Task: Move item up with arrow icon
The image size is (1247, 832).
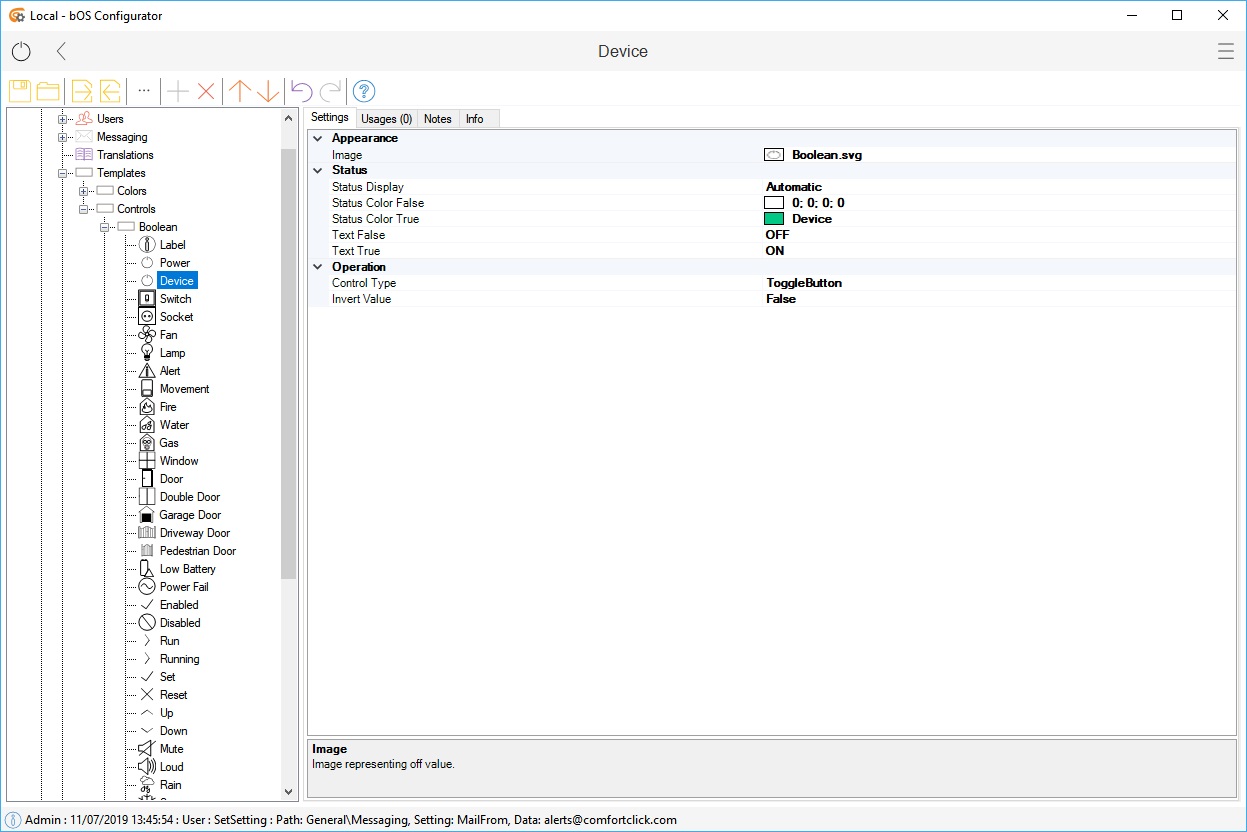Action: click(239, 91)
